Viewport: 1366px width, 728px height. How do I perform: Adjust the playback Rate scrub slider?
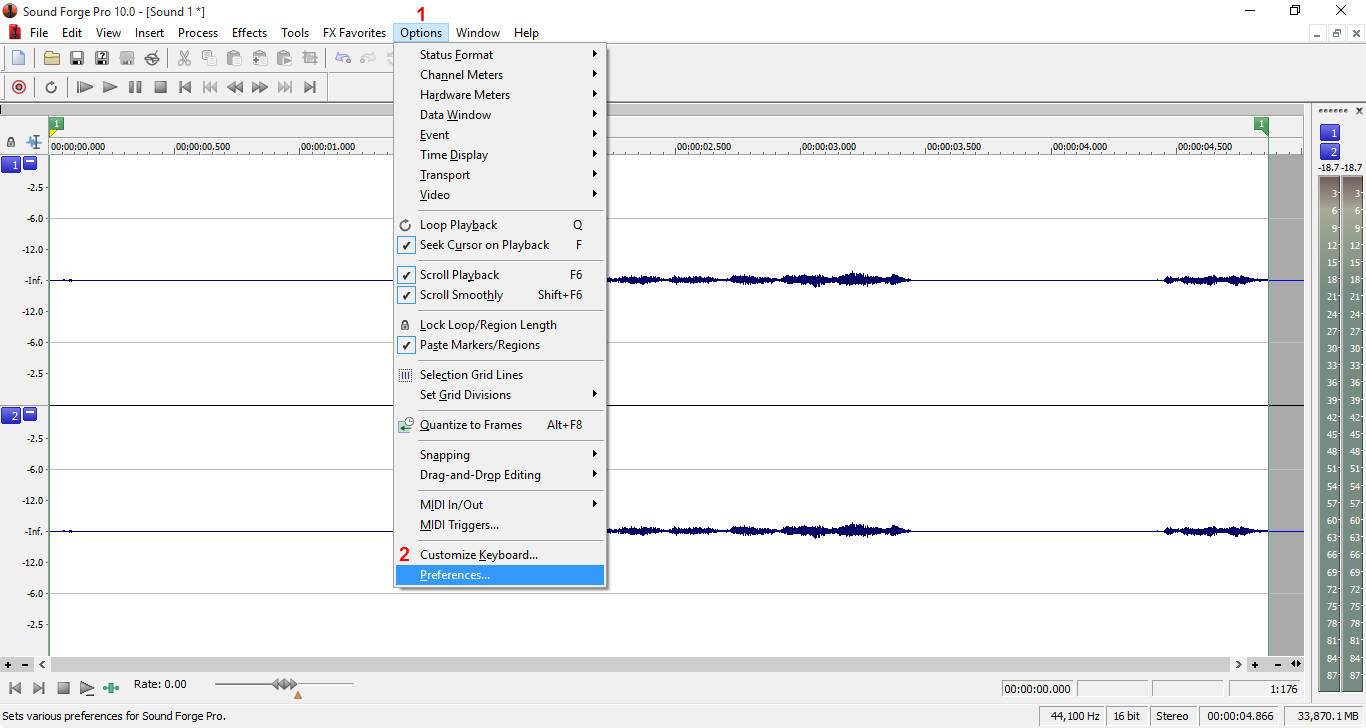point(285,684)
